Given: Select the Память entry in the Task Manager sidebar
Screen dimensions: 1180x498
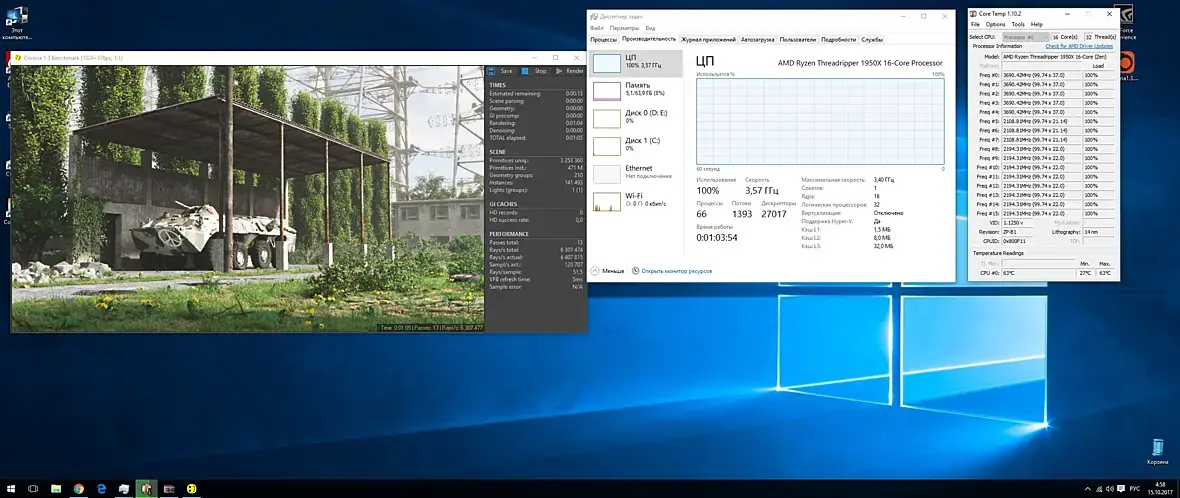Looking at the screenshot, I should coord(637,90).
